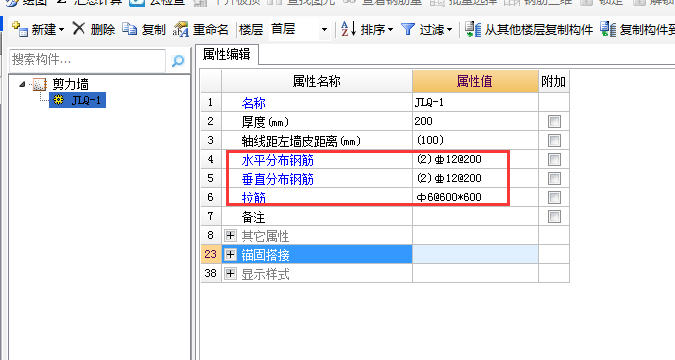The width and height of the screenshot is (675, 360).
Task: Click the 属性值 column header
Action: click(475, 81)
